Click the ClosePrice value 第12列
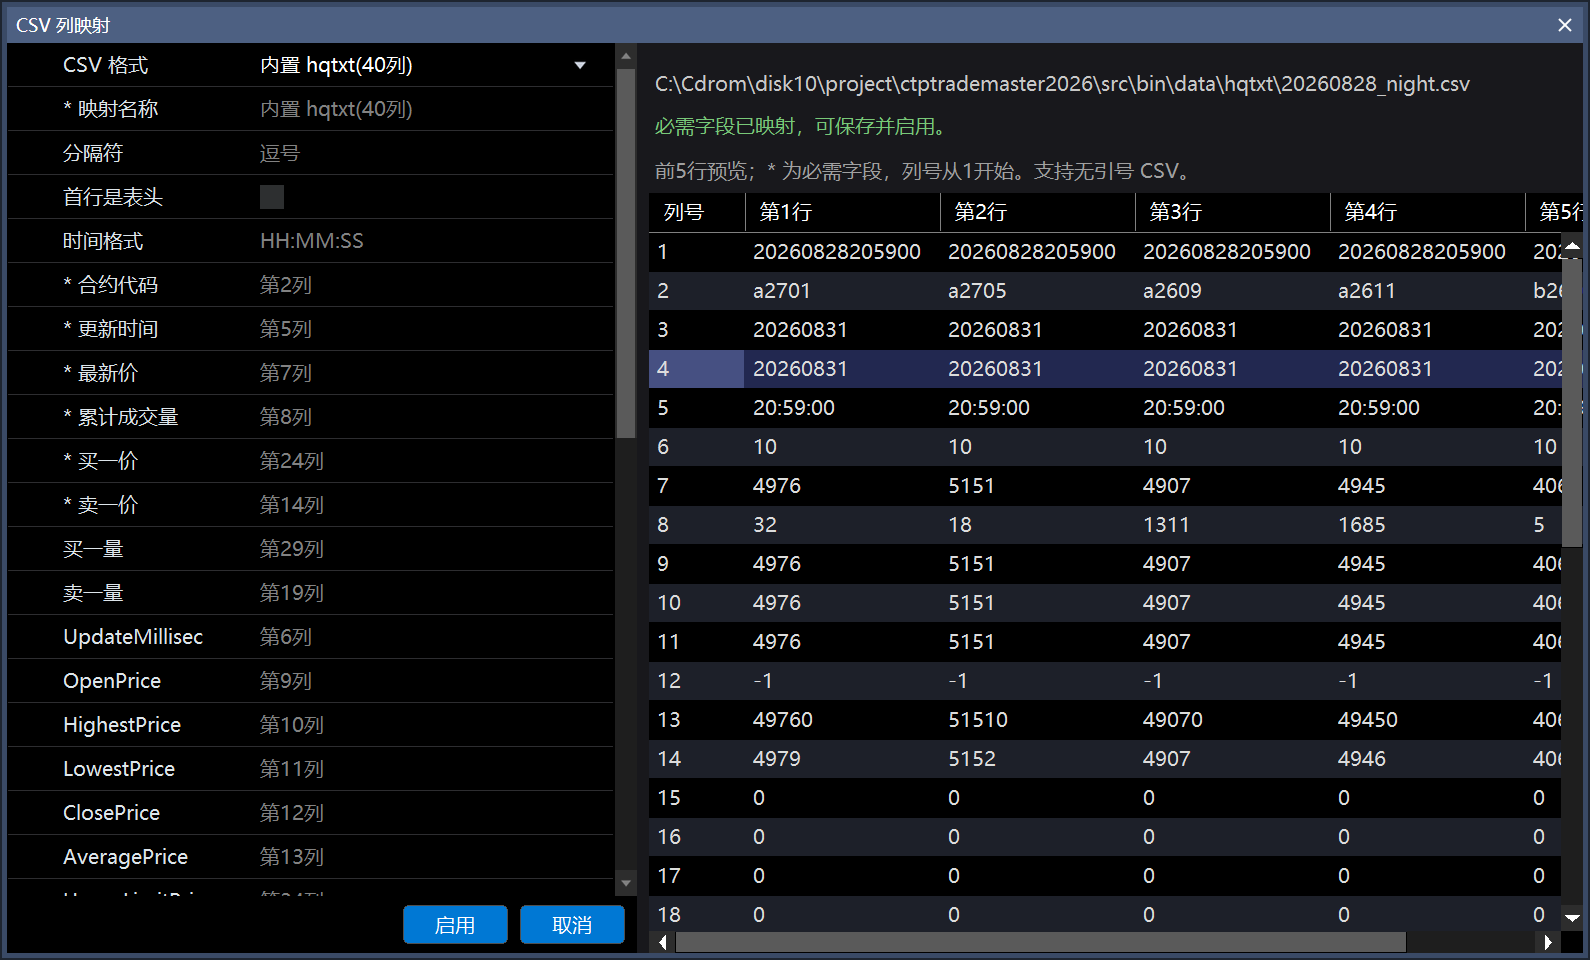Image resolution: width=1590 pixels, height=960 pixels. tap(291, 813)
